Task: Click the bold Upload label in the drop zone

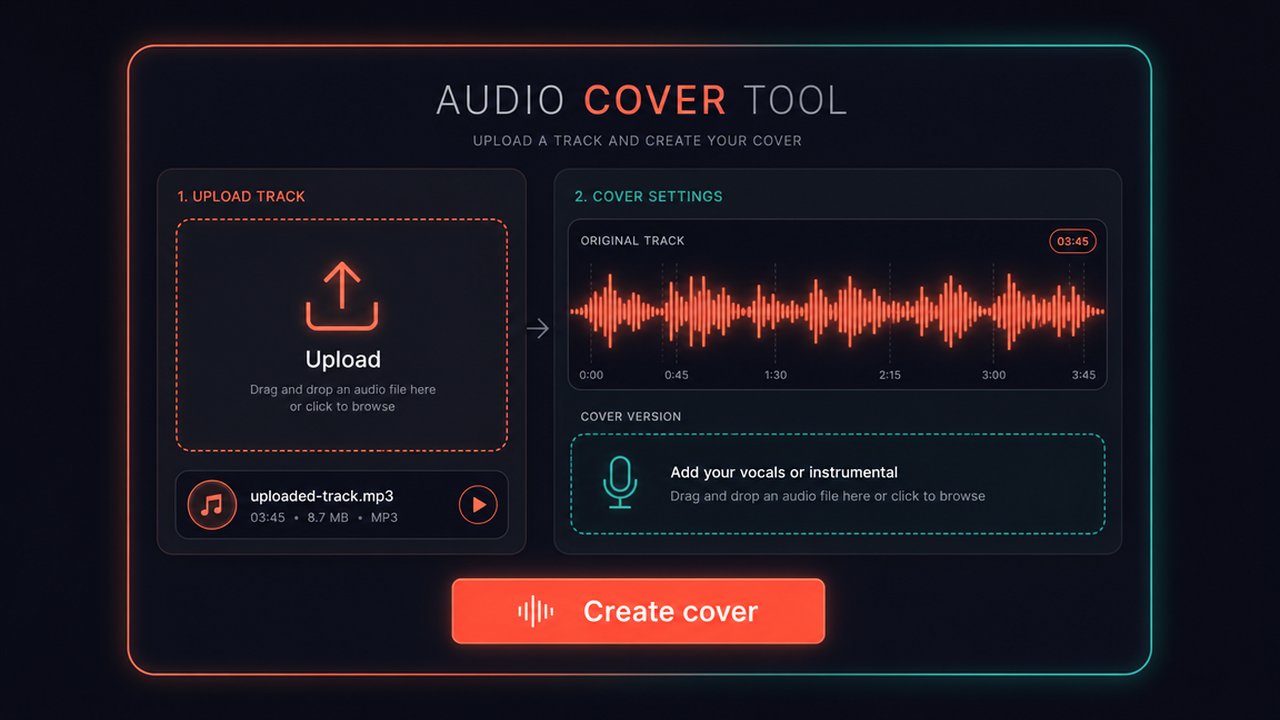Action: tap(343, 360)
